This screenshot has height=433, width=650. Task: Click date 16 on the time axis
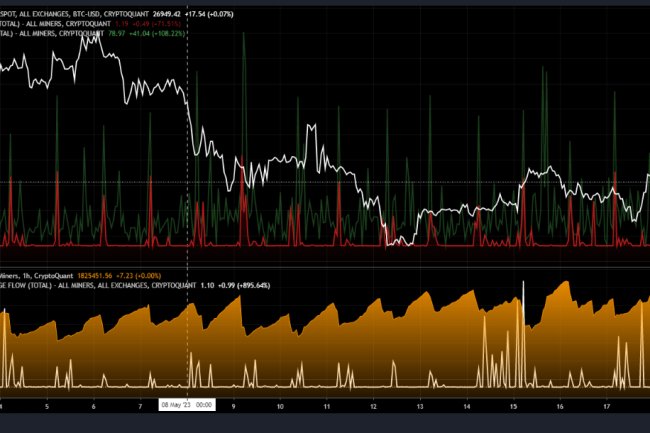(560, 406)
